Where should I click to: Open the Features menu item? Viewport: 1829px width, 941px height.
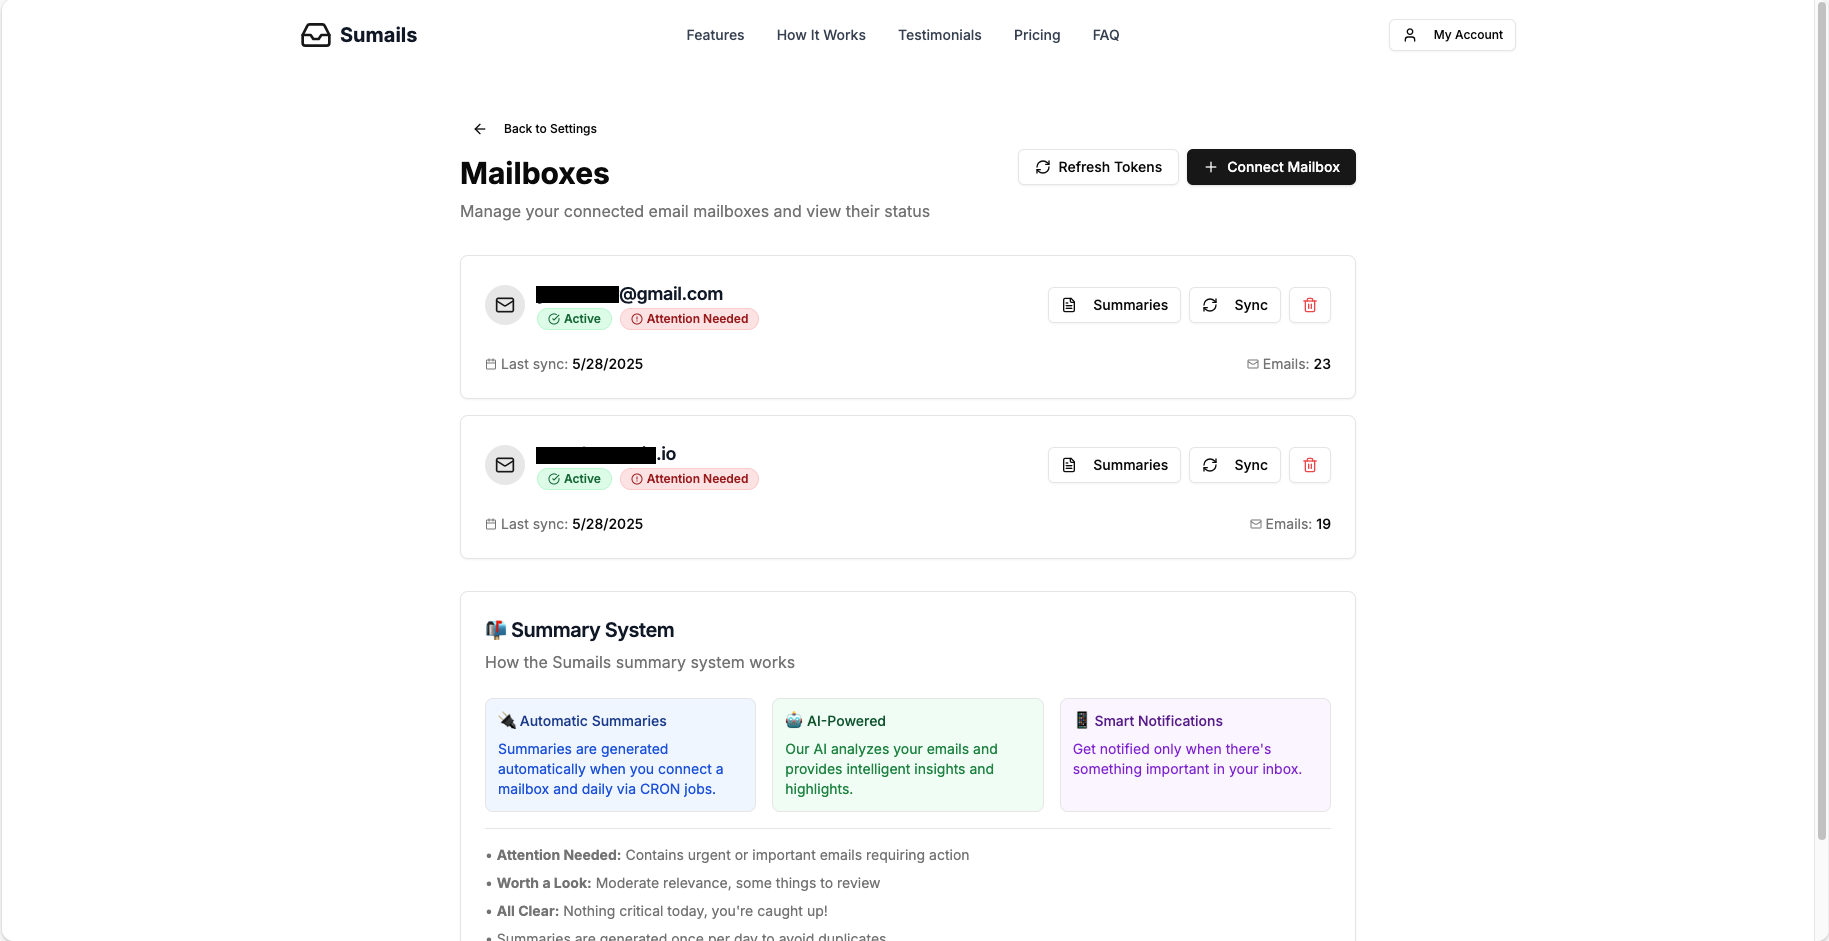pyautogui.click(x=715, y=35)
